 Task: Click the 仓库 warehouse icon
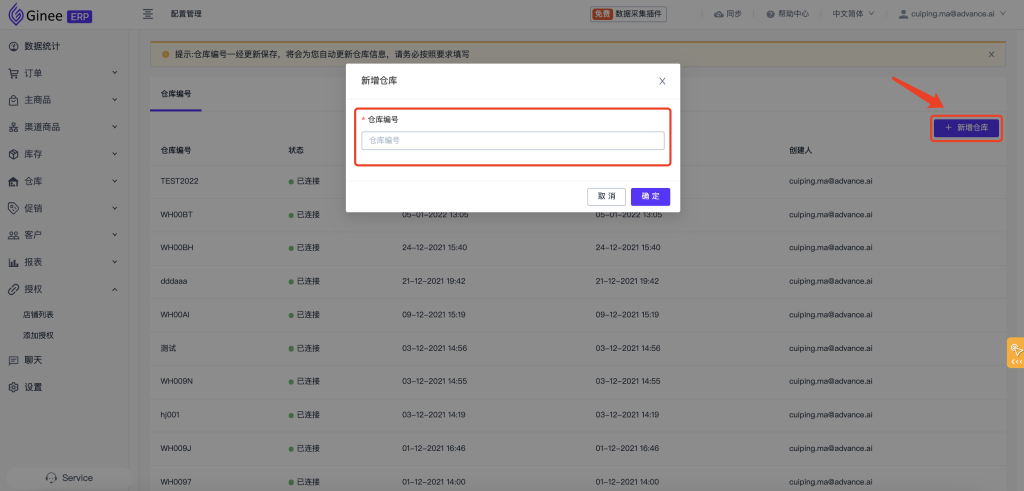pos(13,182)
